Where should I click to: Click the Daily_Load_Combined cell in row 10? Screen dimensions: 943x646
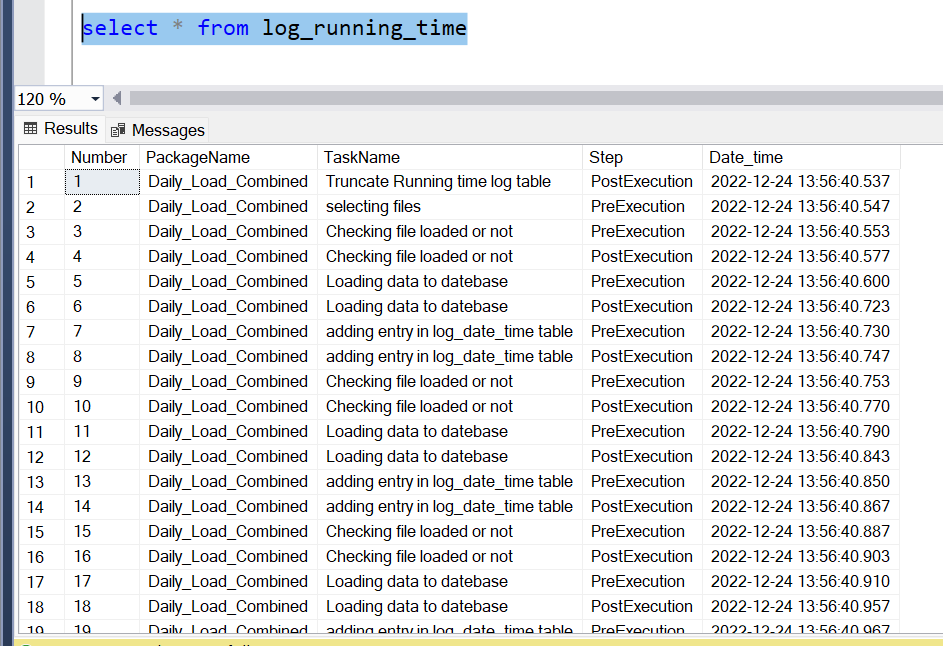click(227, 406)
